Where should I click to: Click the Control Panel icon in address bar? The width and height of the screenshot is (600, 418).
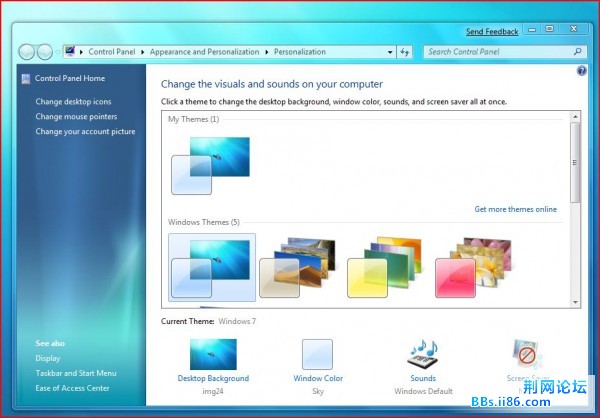pyautogui.click(x=70, y=51)
